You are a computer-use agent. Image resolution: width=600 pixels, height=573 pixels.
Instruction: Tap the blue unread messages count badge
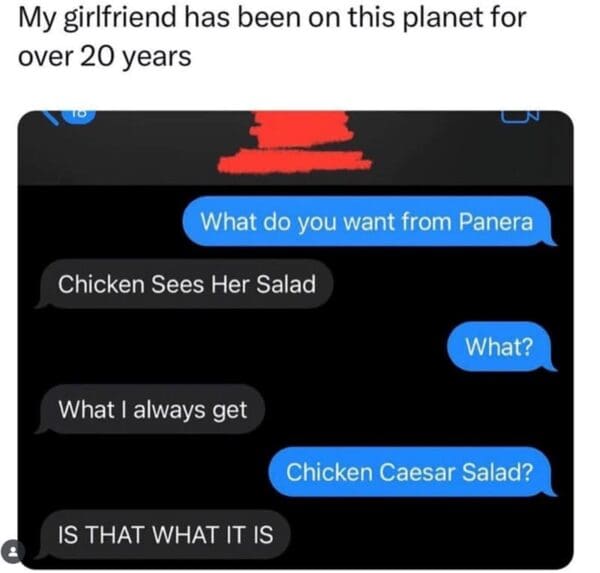(78, 116)
